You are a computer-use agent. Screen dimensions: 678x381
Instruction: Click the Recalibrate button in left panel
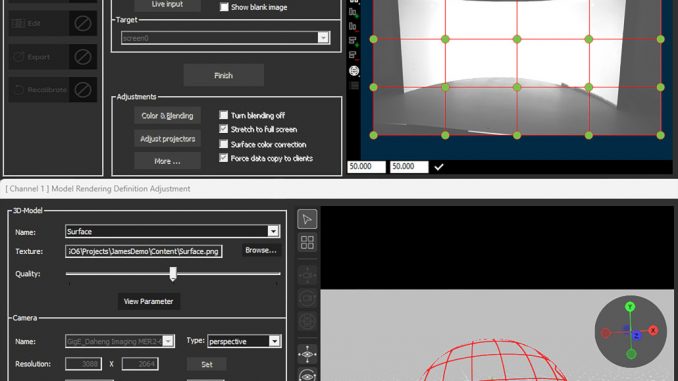[38, 90]
